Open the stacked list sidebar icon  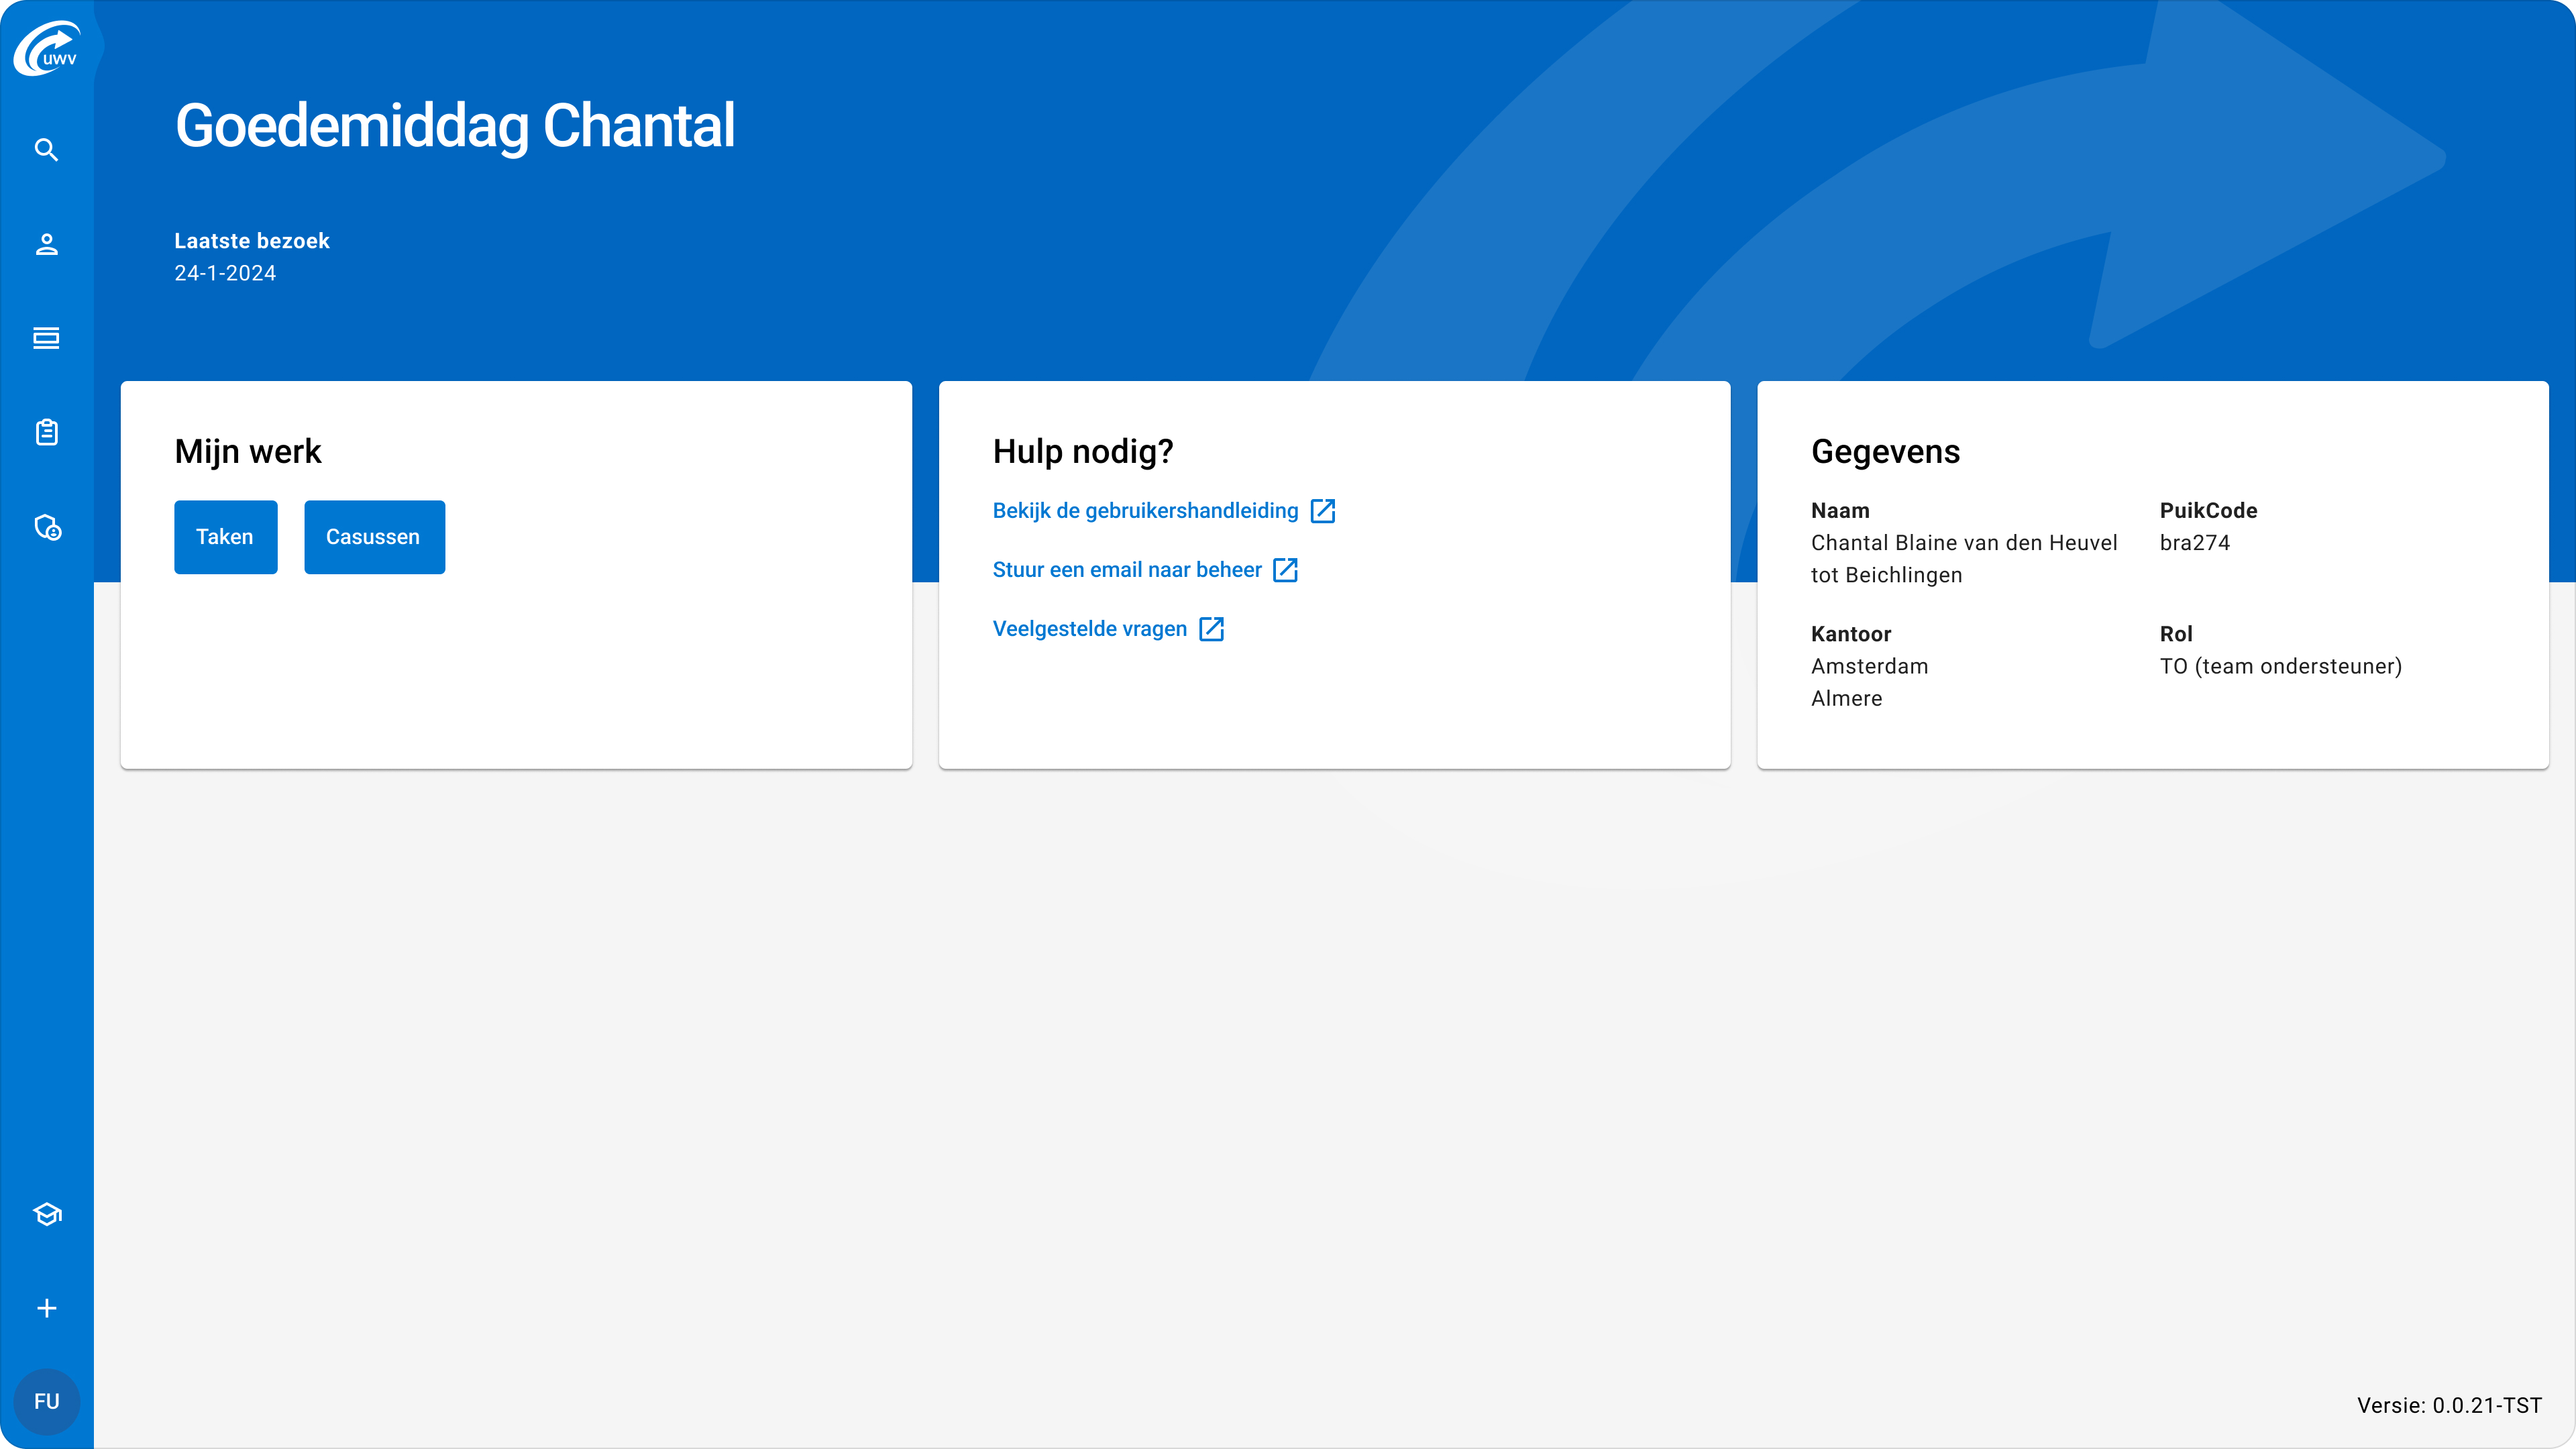tap(46, 338)
